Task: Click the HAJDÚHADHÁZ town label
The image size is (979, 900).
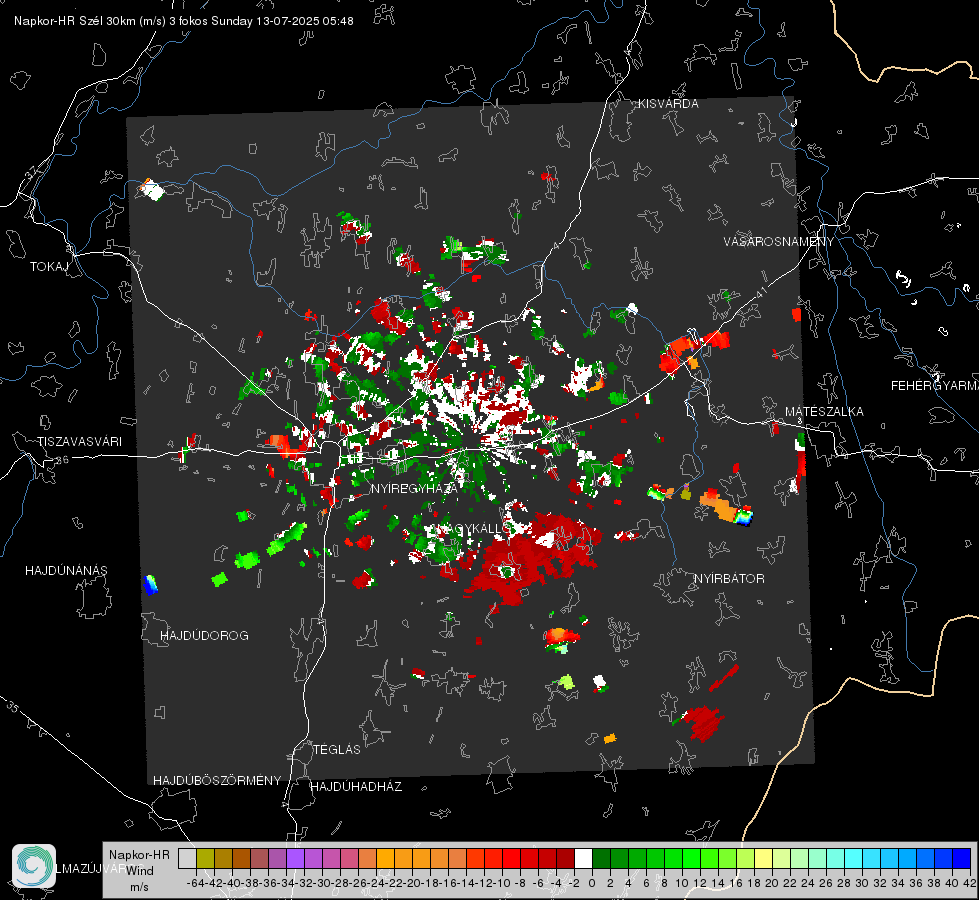Action: click(356, 787)
